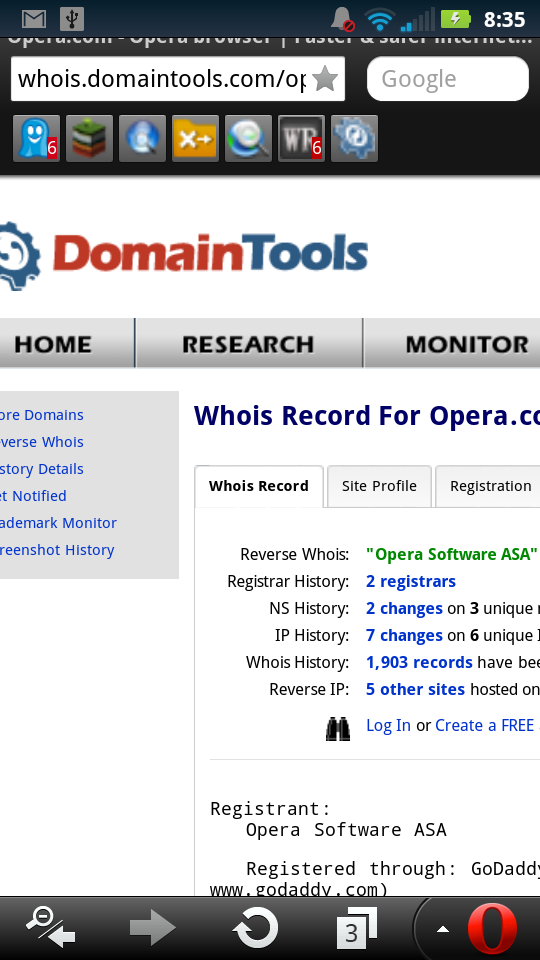The image size is (540, 960).
Task: Tap the USB notification icon
Action: coord(72,19)
